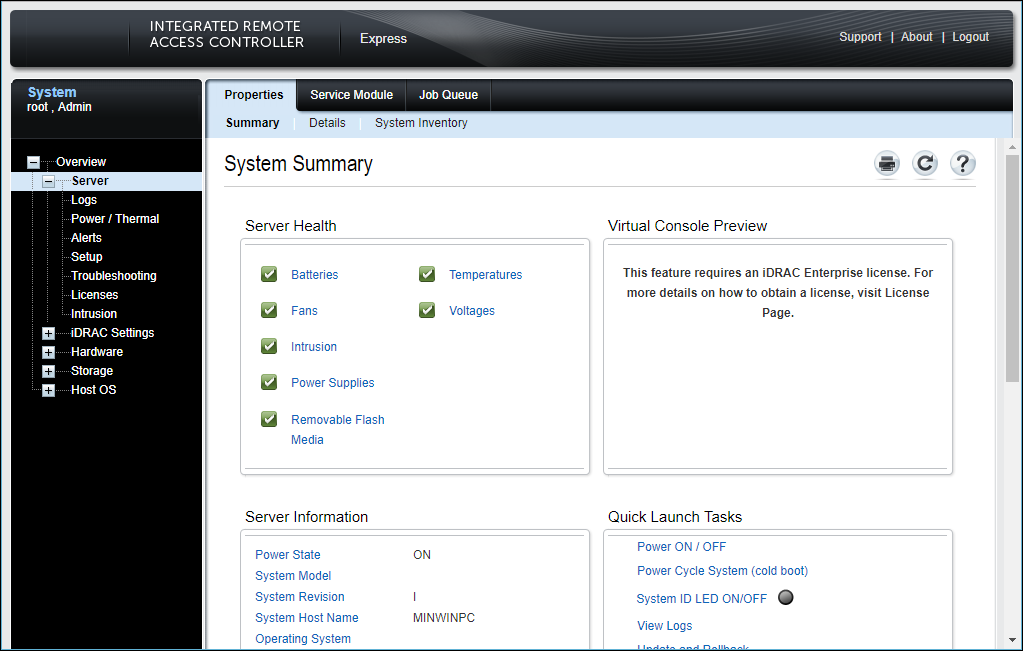Open the help question mark icon
This screenshot has height=651, width=1023.
[962, 163]
